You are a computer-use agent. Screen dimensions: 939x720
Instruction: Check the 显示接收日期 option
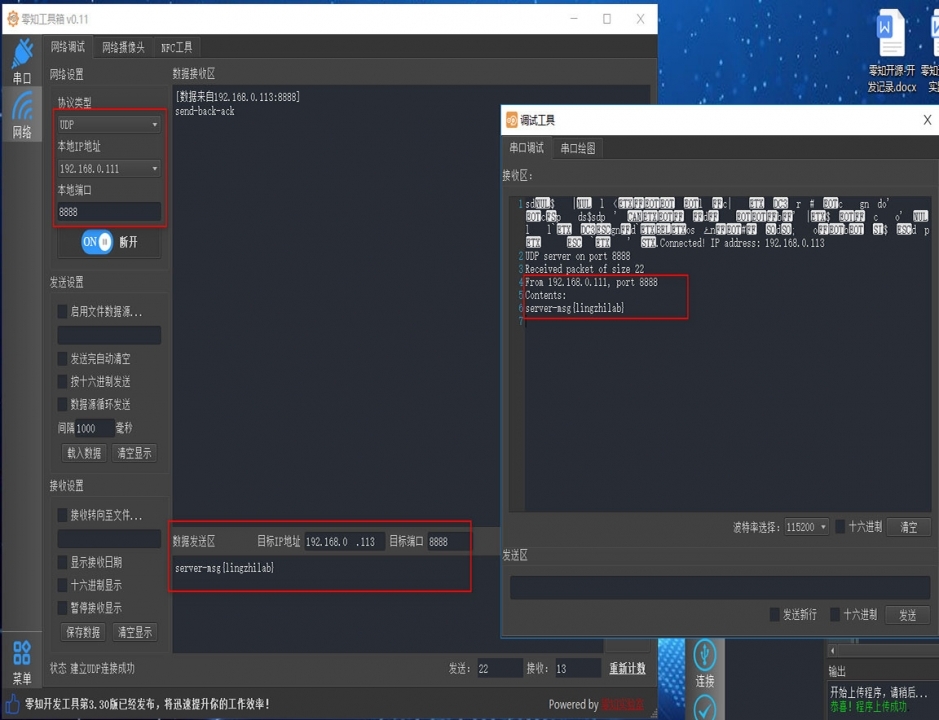(x=63, y=562)
